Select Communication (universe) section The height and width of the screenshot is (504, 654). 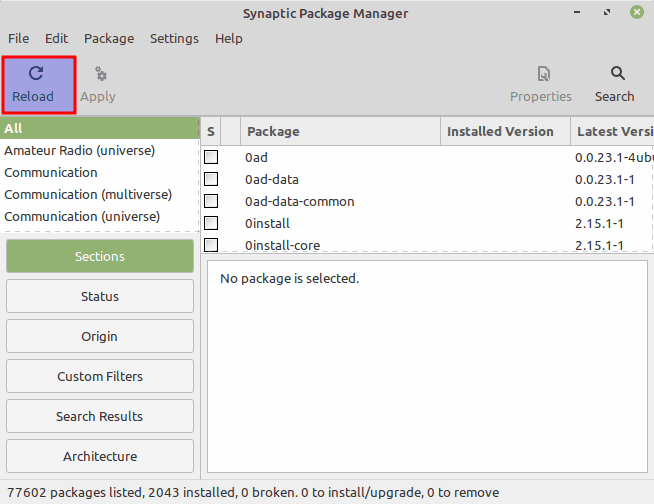(x=100, y=217)
